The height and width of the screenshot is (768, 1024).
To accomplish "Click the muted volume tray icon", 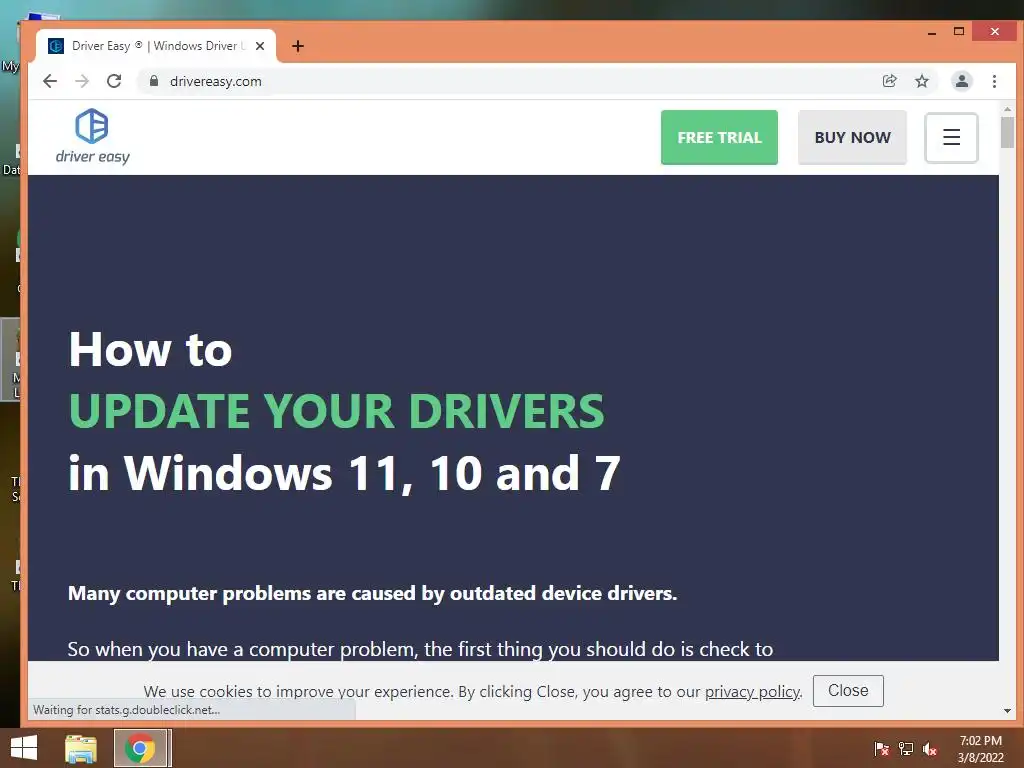I will (930, 748).
